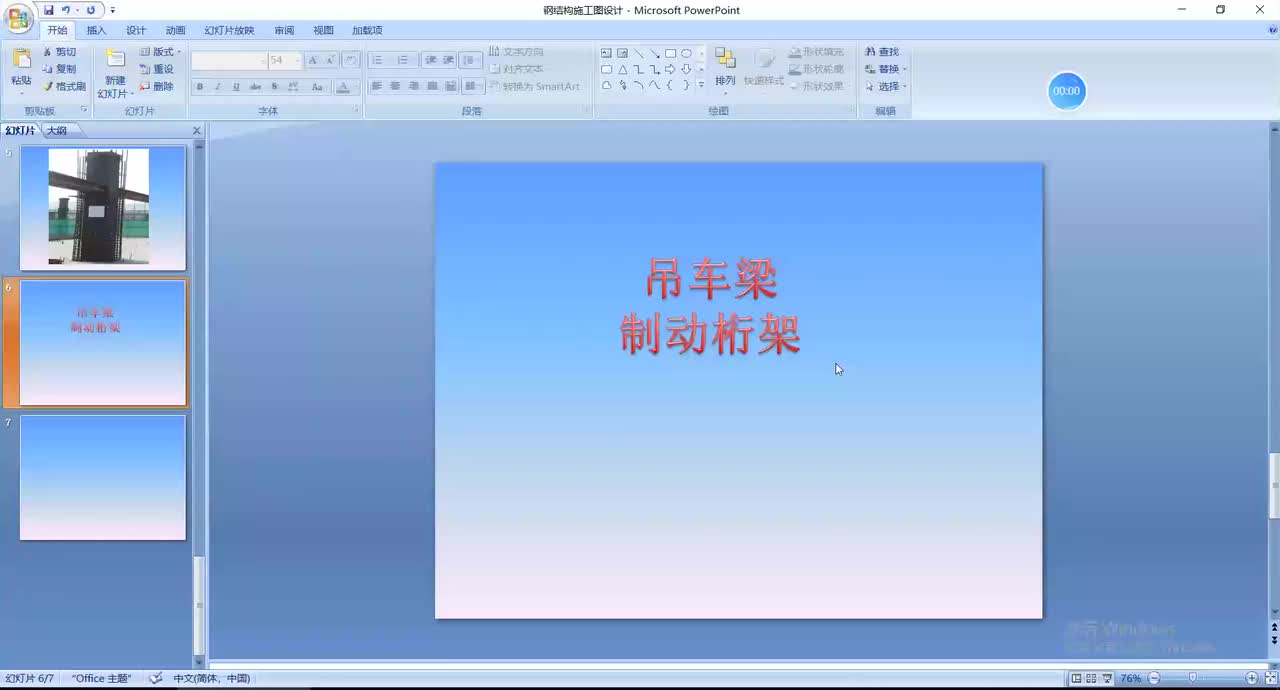
Task: Undo the last action
Action: 65,10
